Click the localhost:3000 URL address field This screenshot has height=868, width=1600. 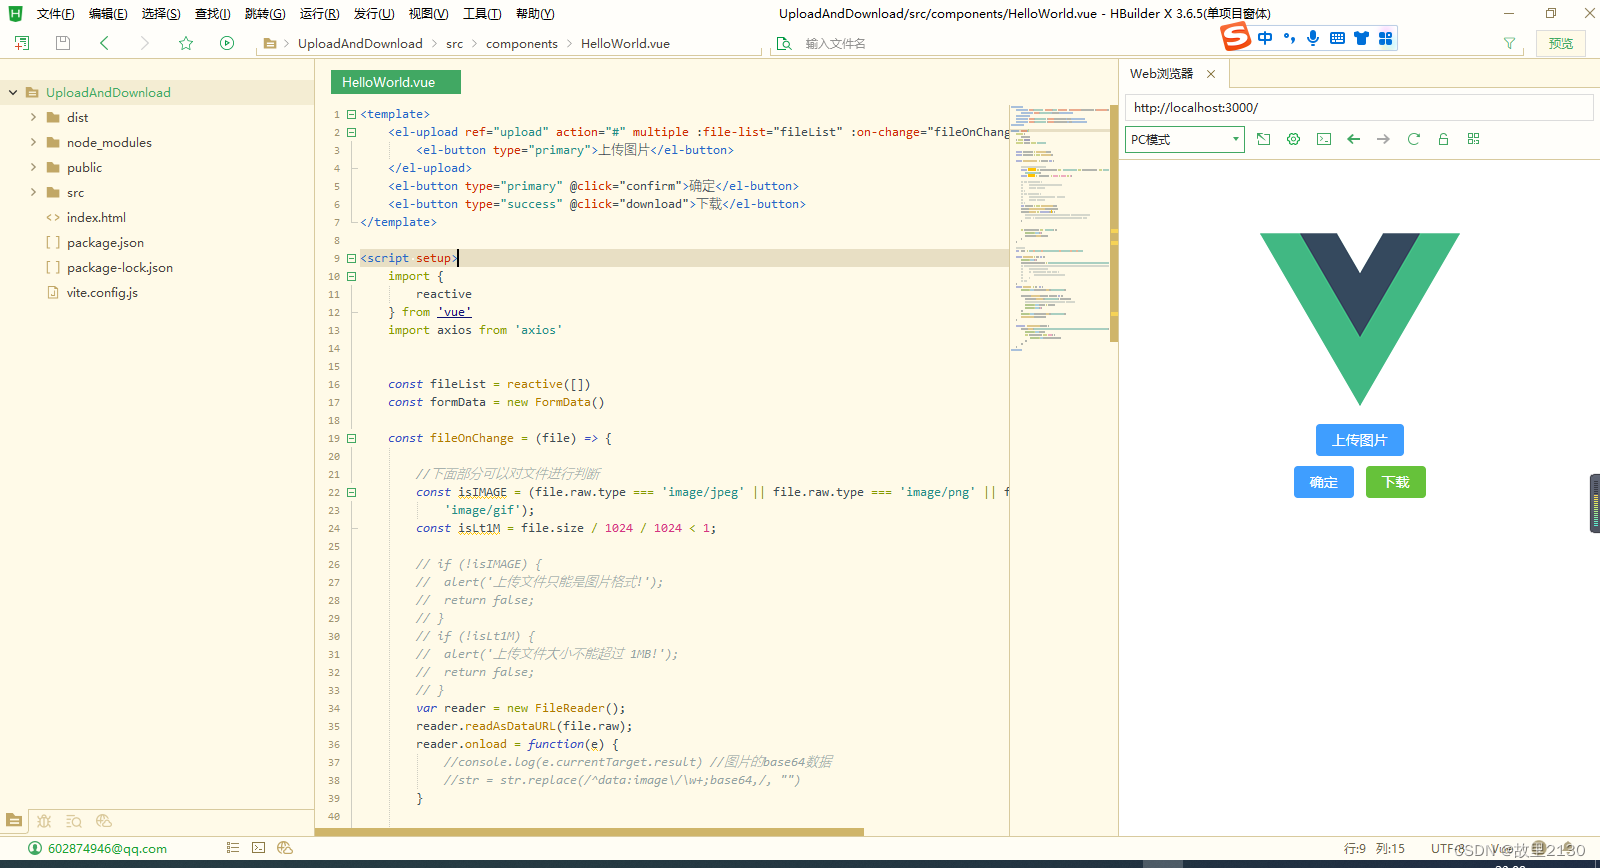pos(1359,107)
